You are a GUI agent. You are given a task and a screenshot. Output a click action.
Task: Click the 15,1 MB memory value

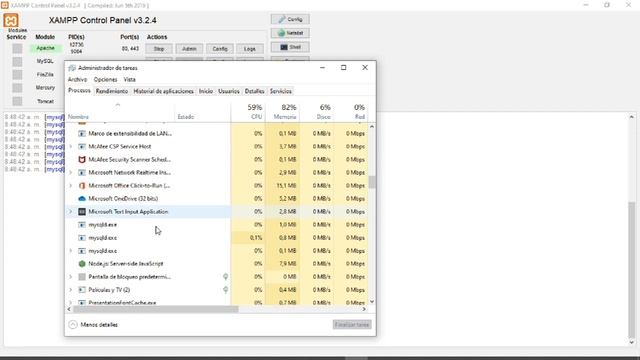coord(286,185)
